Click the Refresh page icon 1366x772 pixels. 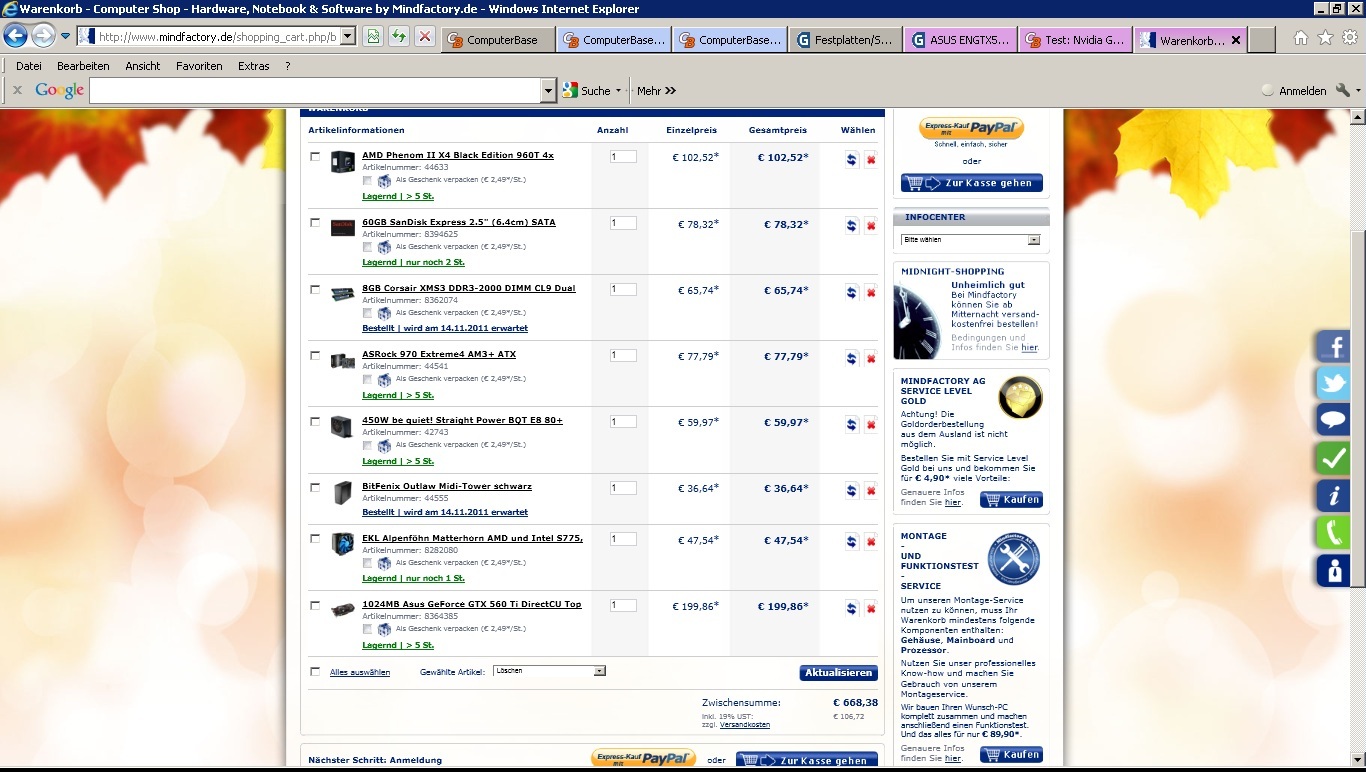[399, 37]
